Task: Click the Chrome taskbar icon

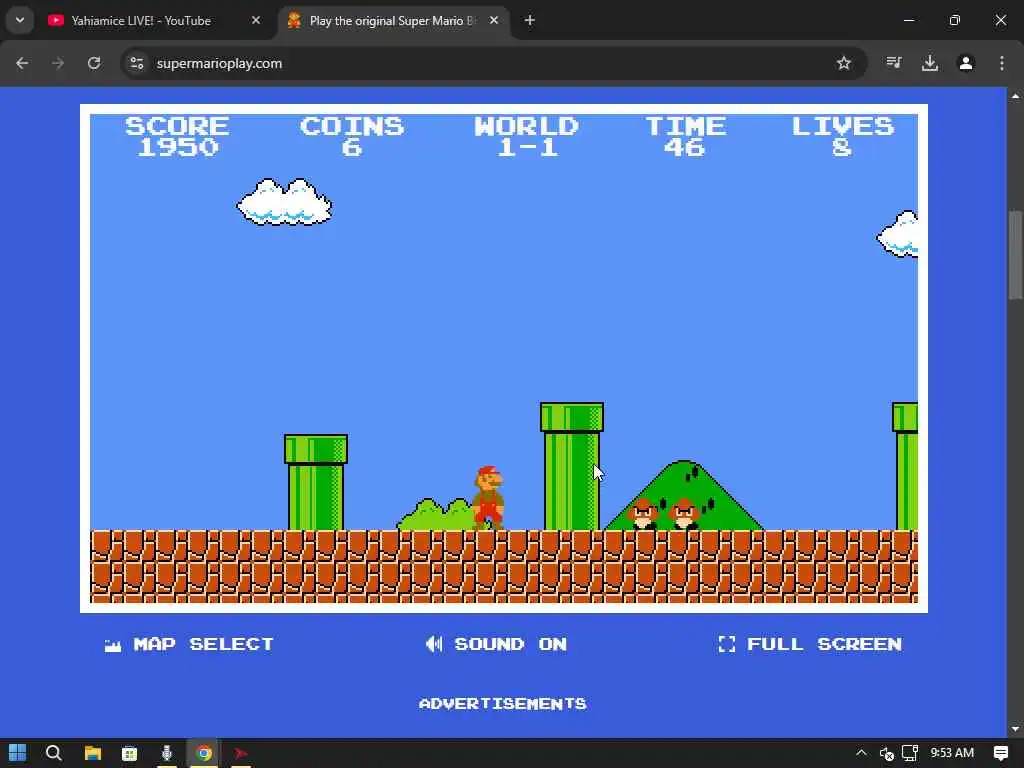Action: pyautogui.click(x=204, y=753)
